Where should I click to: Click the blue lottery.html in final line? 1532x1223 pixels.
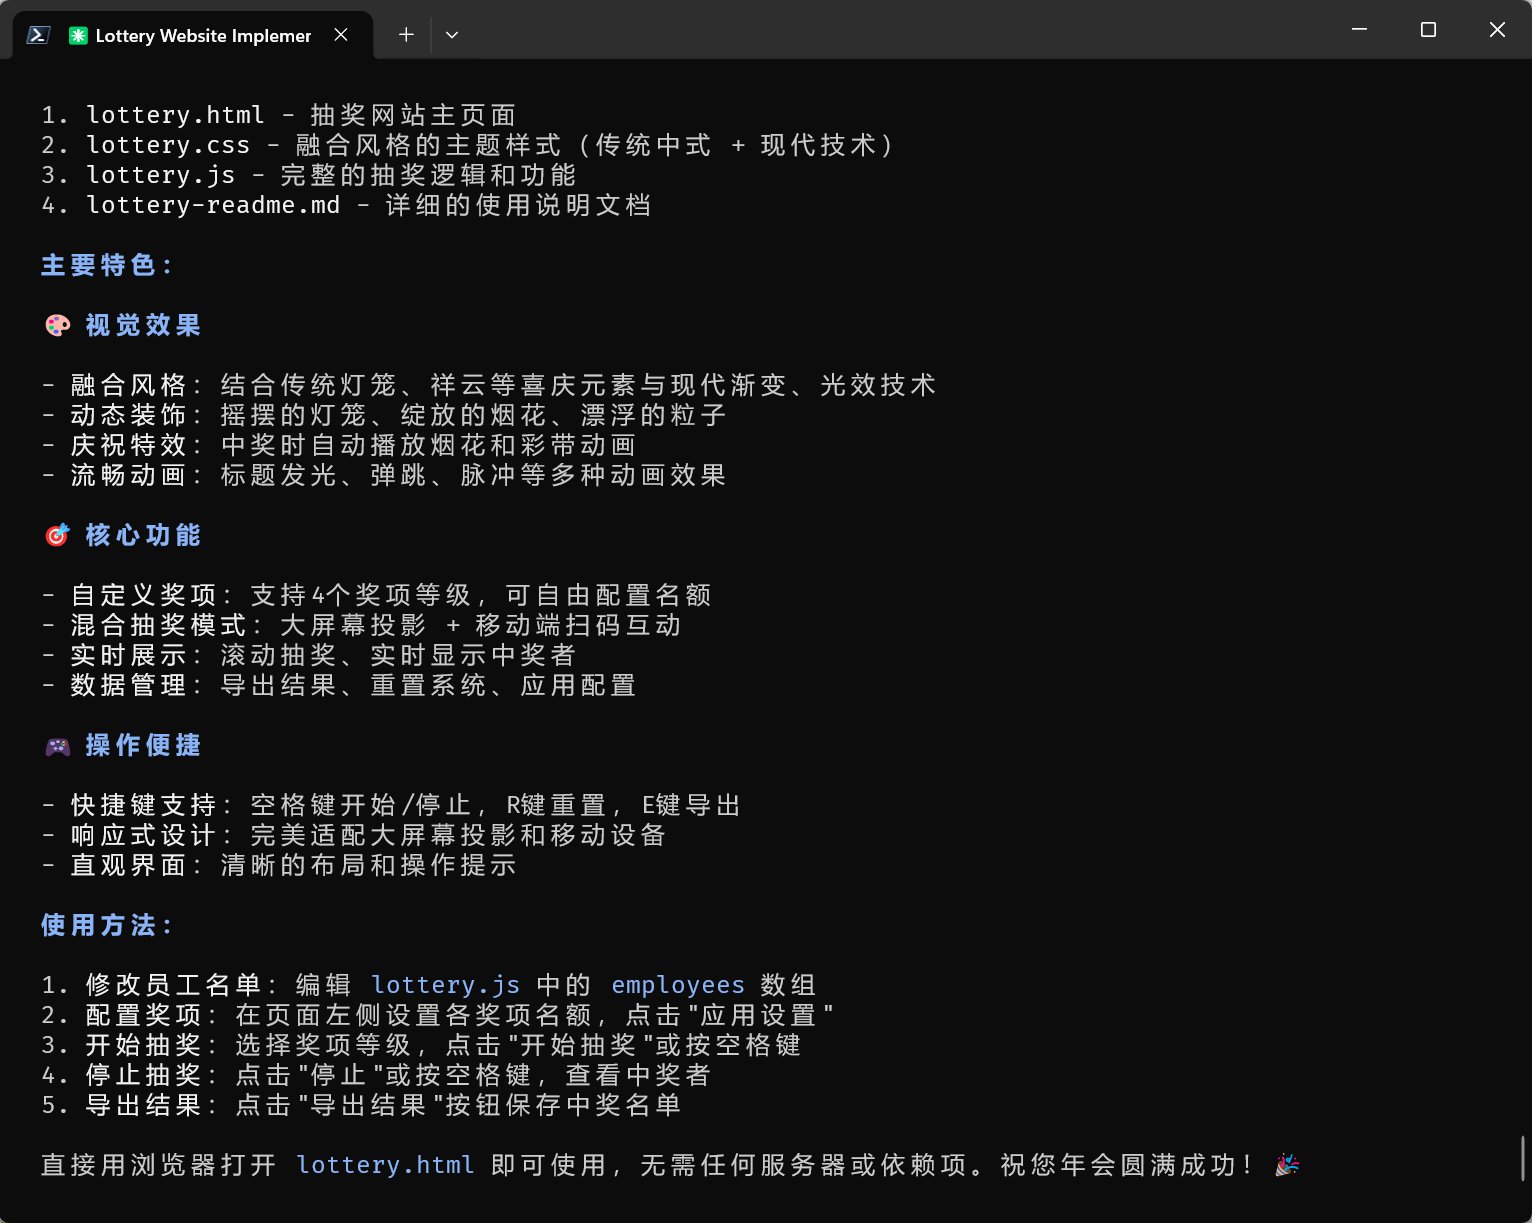click(385, 1165)
